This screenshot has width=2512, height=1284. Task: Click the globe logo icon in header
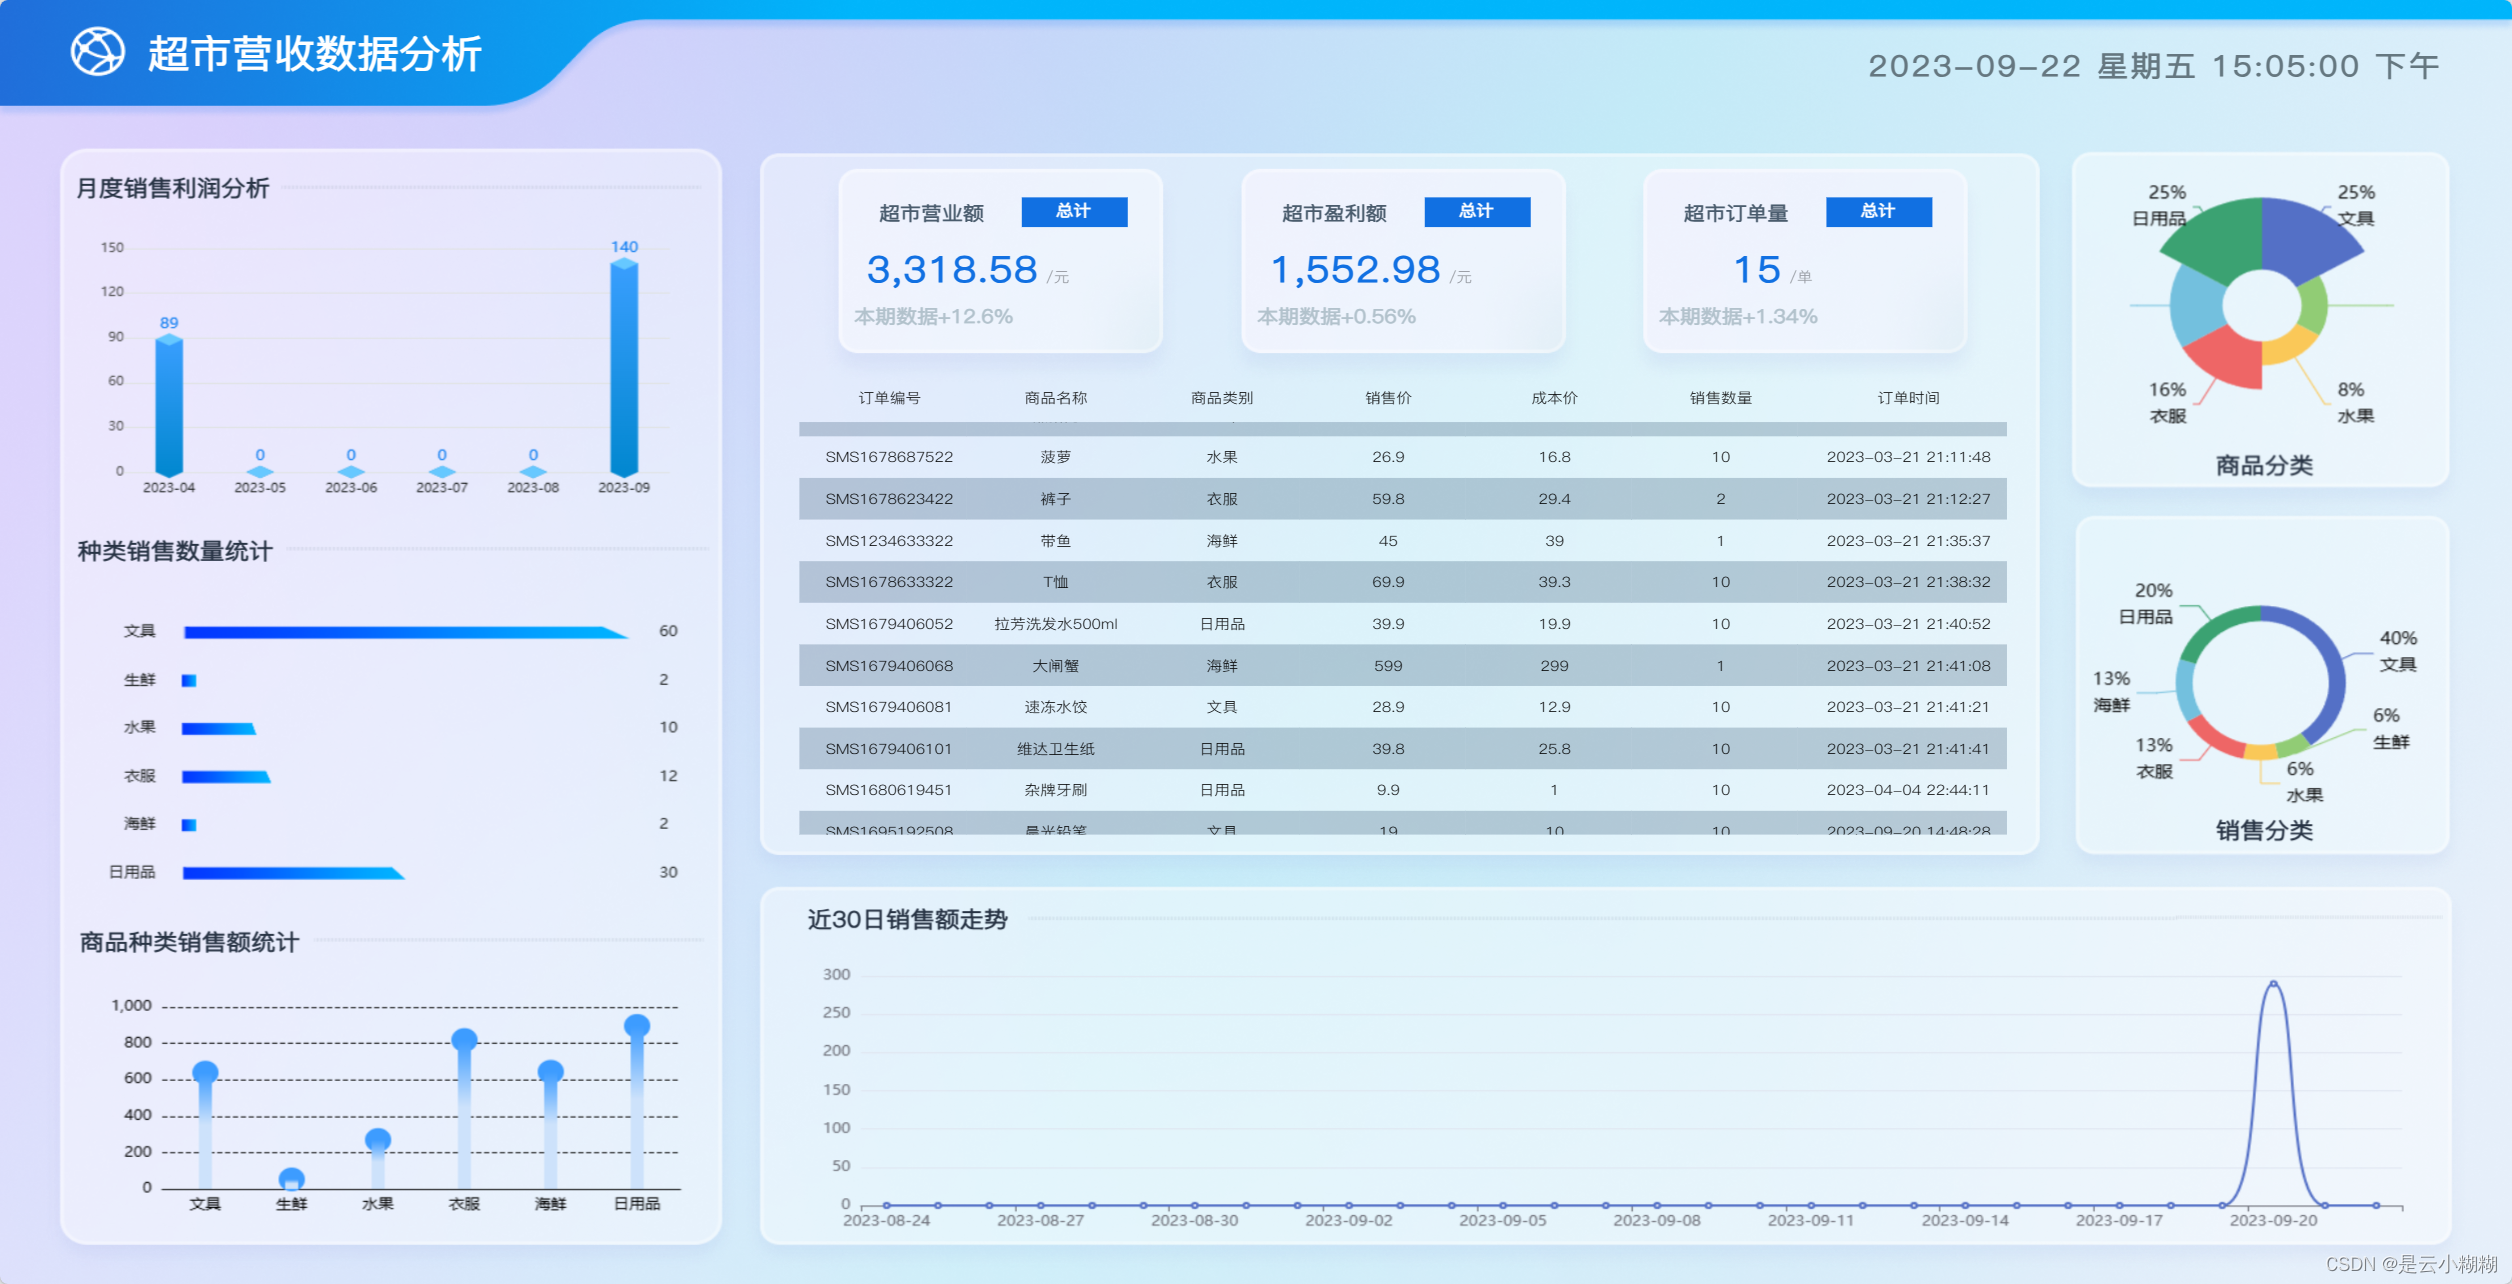point(97,52)
